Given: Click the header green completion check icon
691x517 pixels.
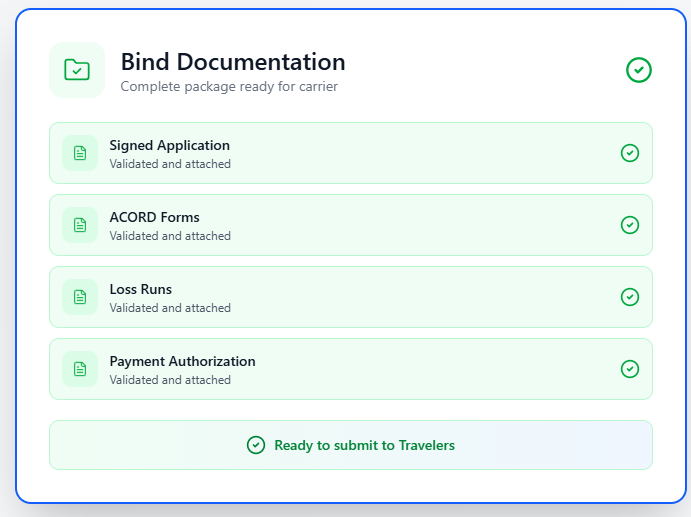Looking at the screenshot, I should click(639, 70).
